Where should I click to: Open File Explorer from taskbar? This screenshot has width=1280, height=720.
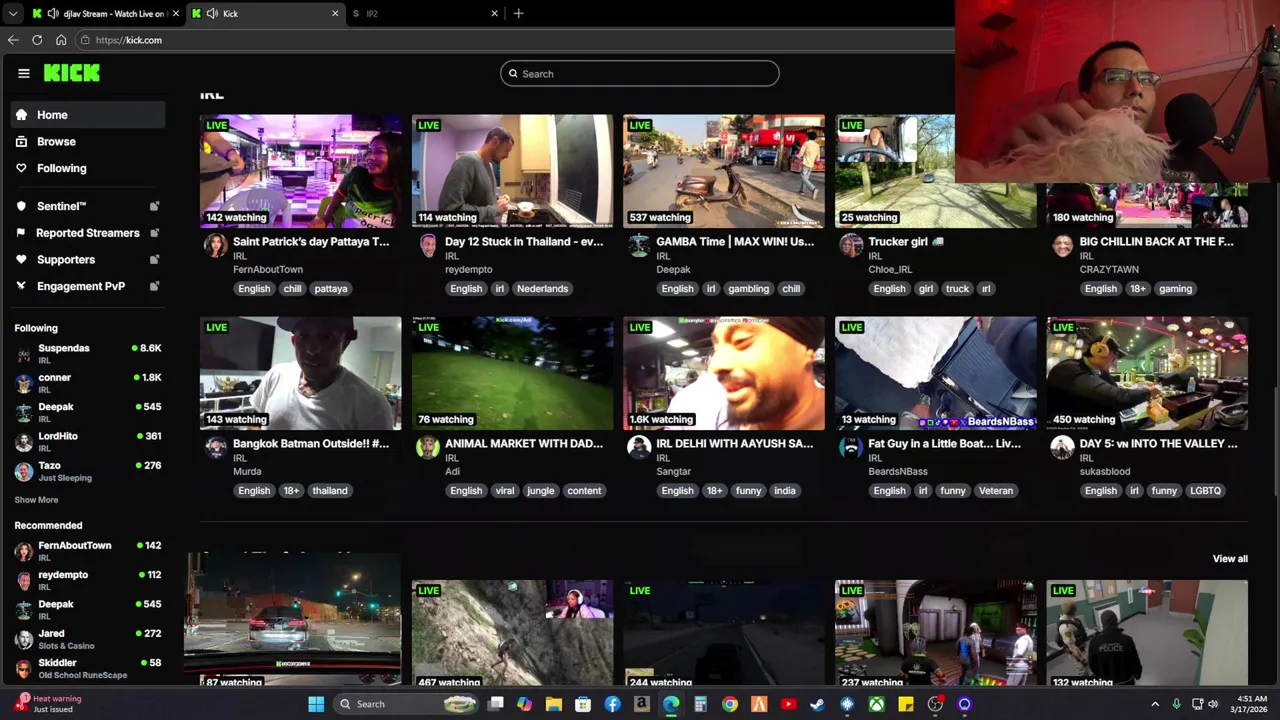point(554,704)
